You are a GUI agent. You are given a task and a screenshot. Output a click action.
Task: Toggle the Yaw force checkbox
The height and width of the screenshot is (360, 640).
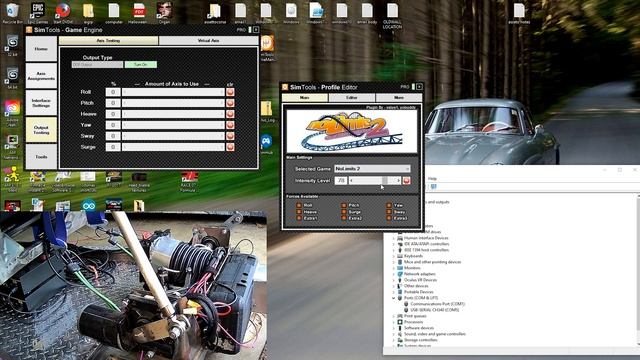point(389,205)
